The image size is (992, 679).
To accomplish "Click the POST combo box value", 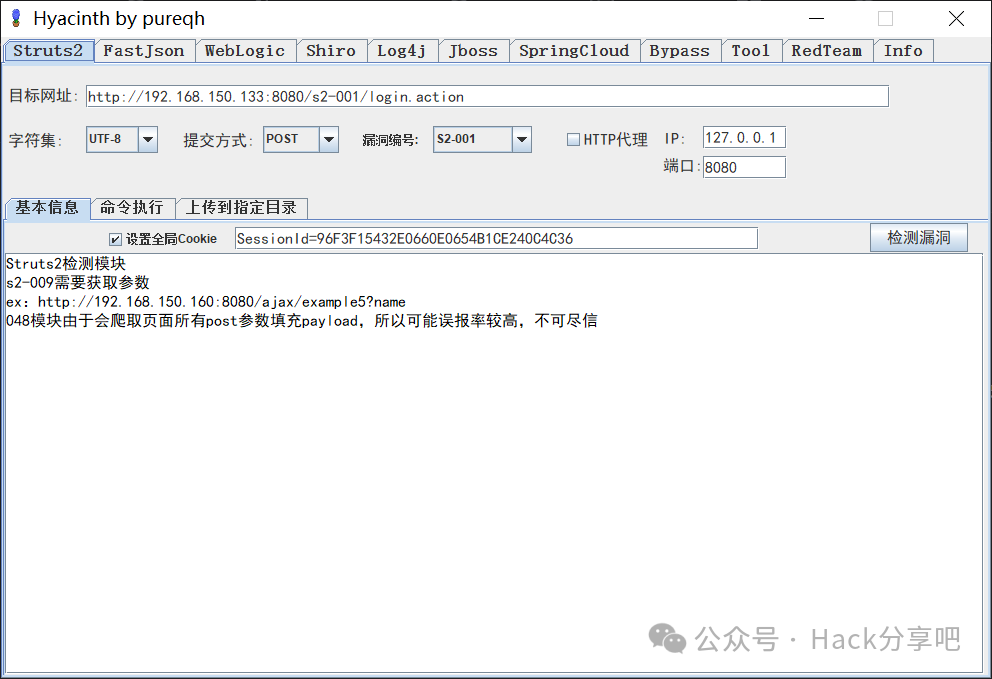I will point(291,139).
